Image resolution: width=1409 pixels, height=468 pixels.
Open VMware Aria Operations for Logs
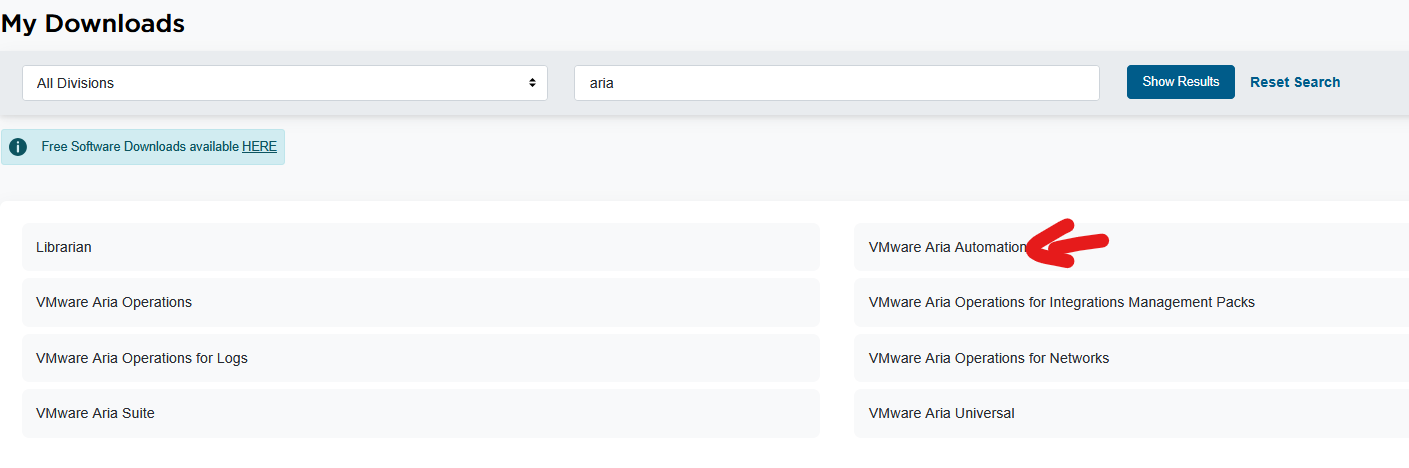coord(421,358)
